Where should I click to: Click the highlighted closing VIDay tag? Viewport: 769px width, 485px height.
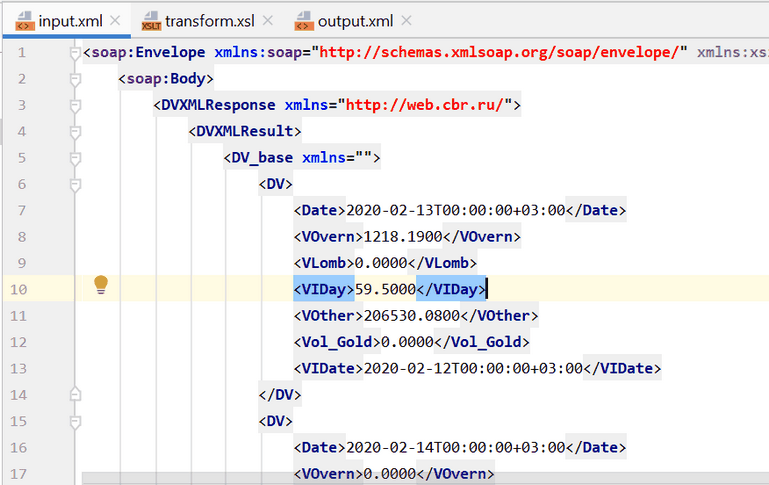click(x=450, y=289)
